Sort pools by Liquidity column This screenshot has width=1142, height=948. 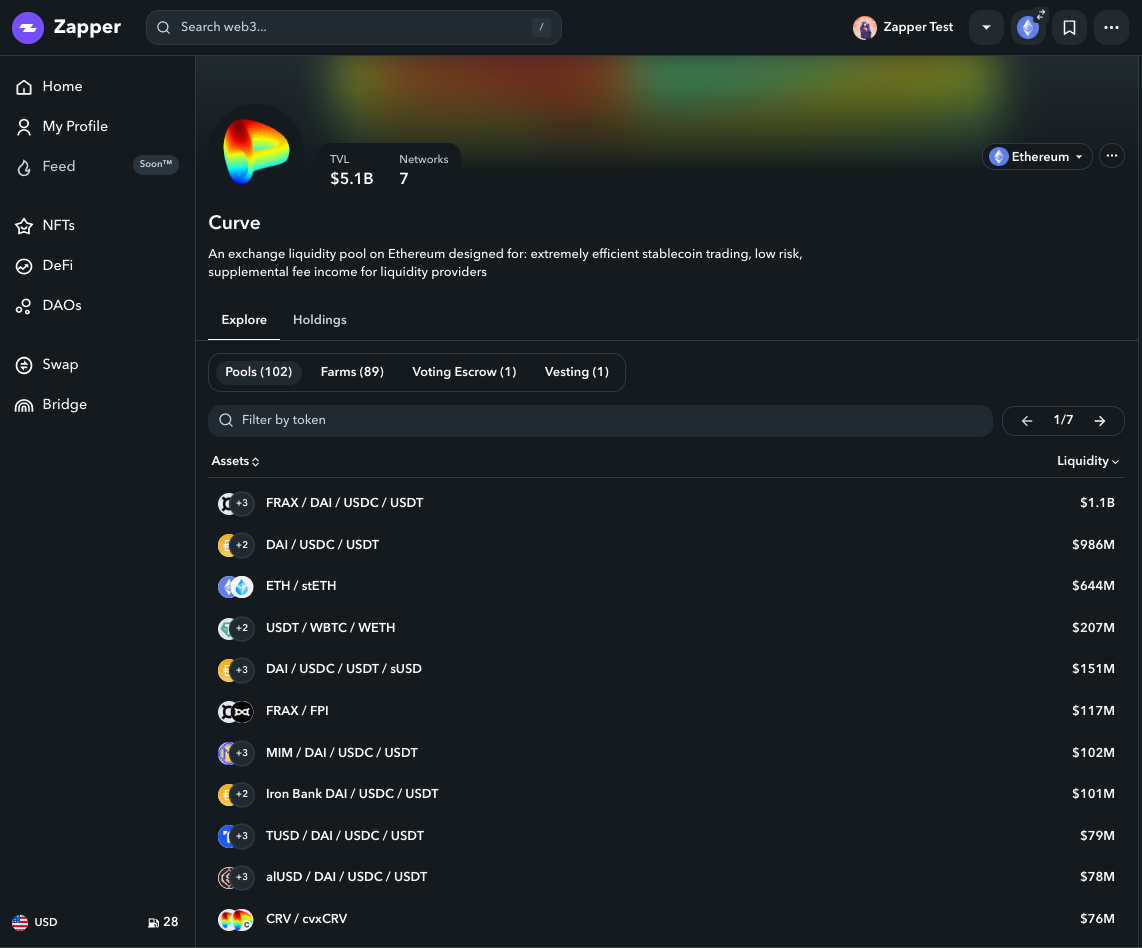click(x=1088, y=461)
